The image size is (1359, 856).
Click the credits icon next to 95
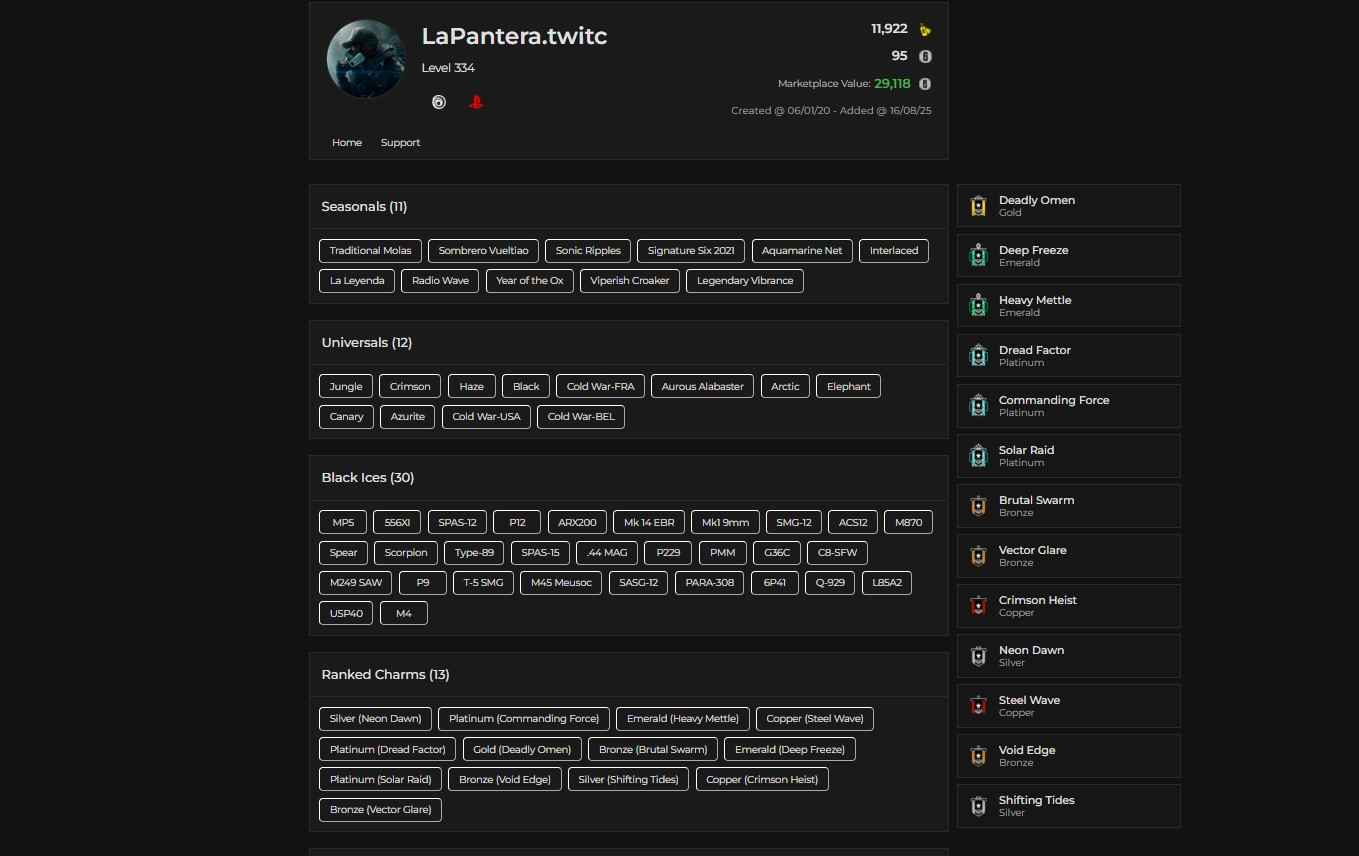(925, 57)
